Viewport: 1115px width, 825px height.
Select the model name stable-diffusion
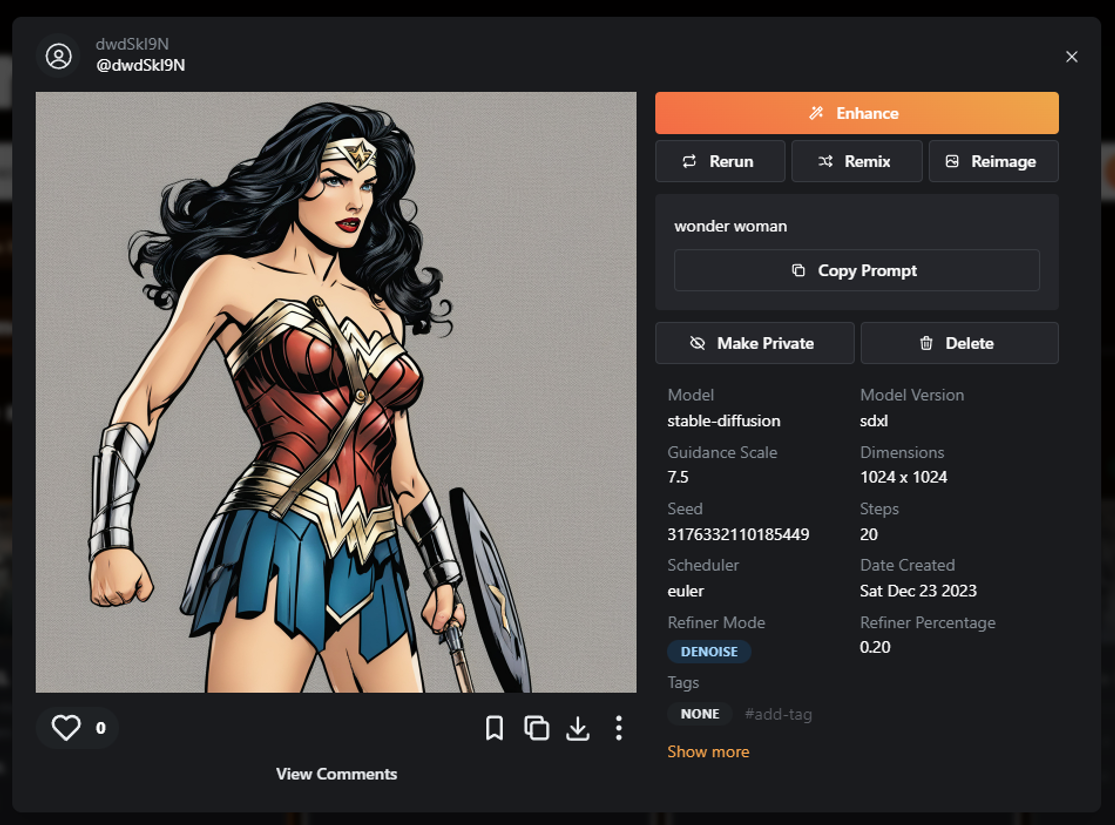(723, 420)
